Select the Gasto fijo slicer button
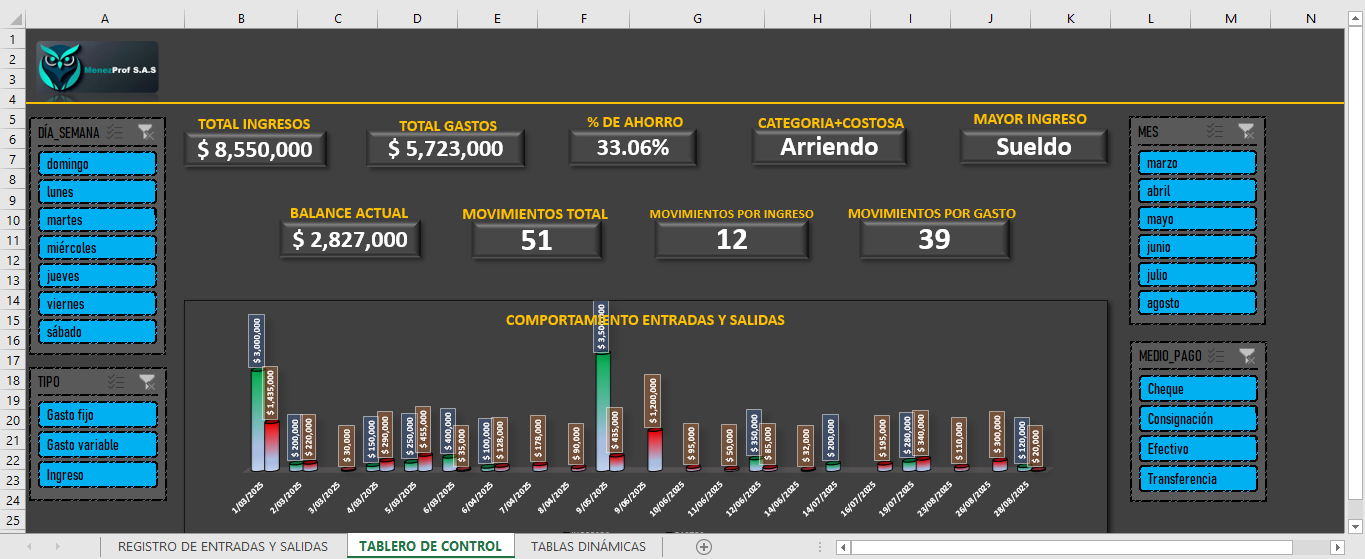The height and width of the screenshot is (559, 1365). pos(97,415)
